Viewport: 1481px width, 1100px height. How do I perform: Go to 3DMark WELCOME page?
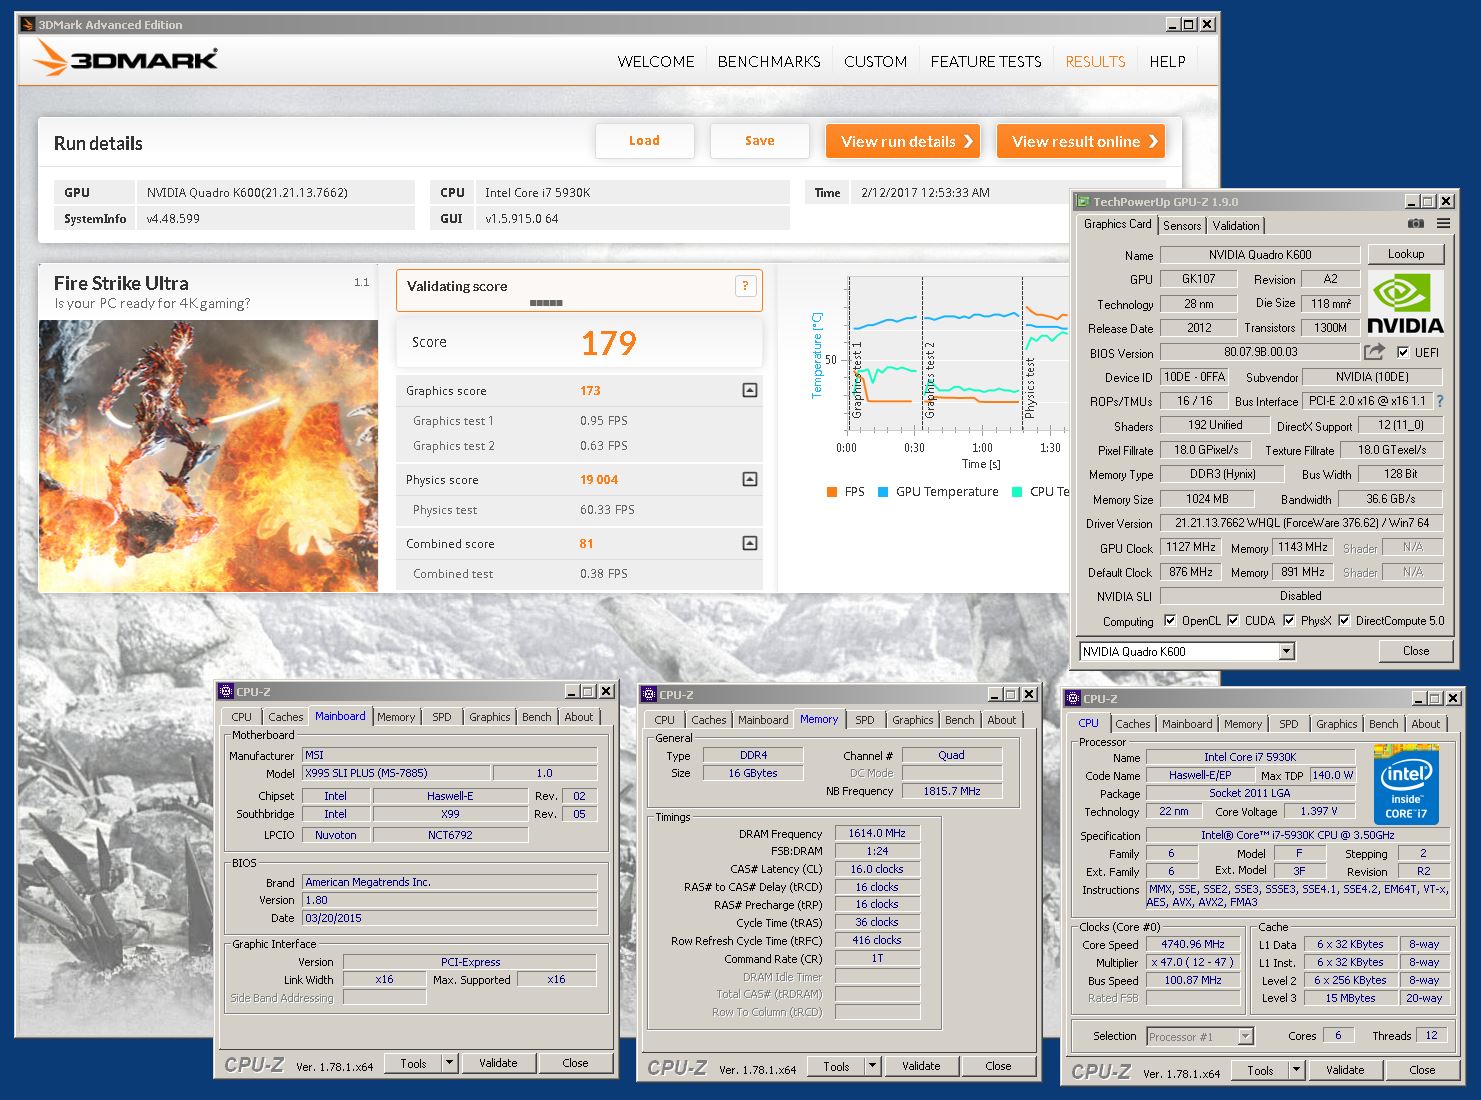[656, 61]
